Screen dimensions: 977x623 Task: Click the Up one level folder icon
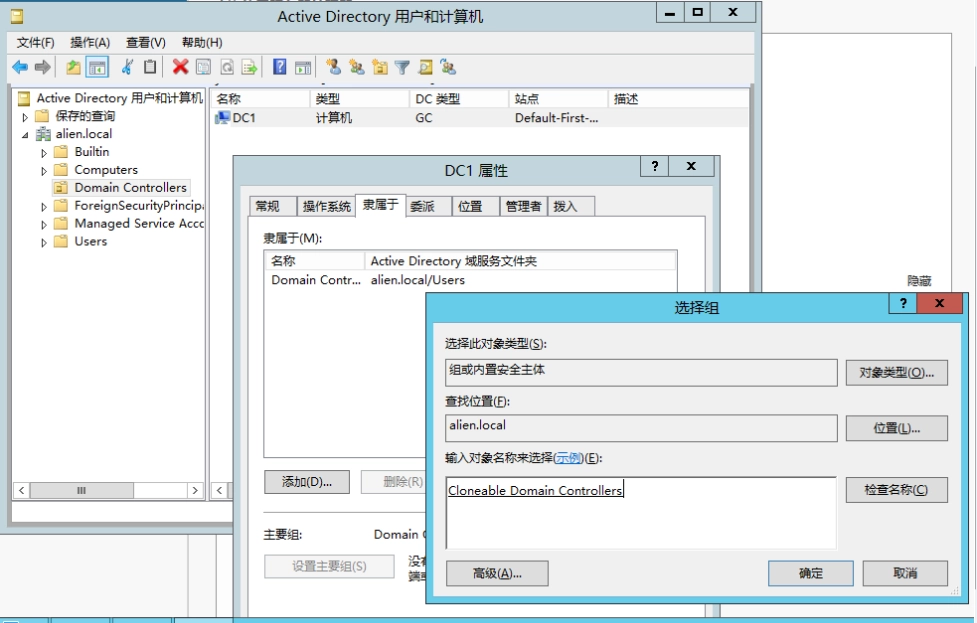tap(73, 67)
